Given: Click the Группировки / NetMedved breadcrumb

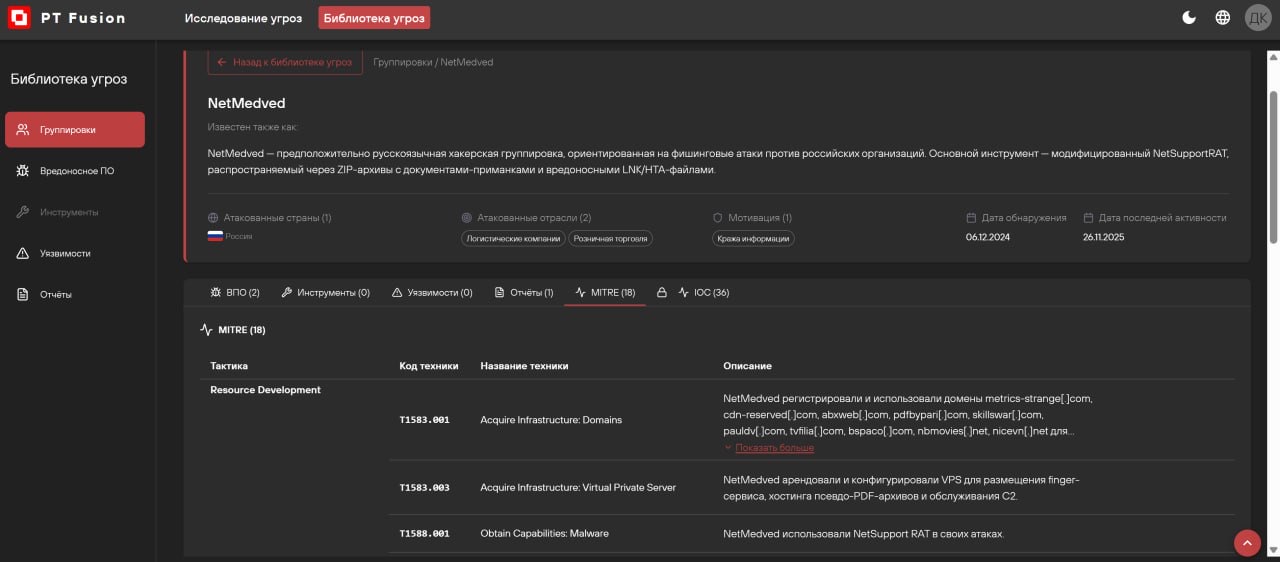Looking at the screenshot, I should click(x=433, y=62).
